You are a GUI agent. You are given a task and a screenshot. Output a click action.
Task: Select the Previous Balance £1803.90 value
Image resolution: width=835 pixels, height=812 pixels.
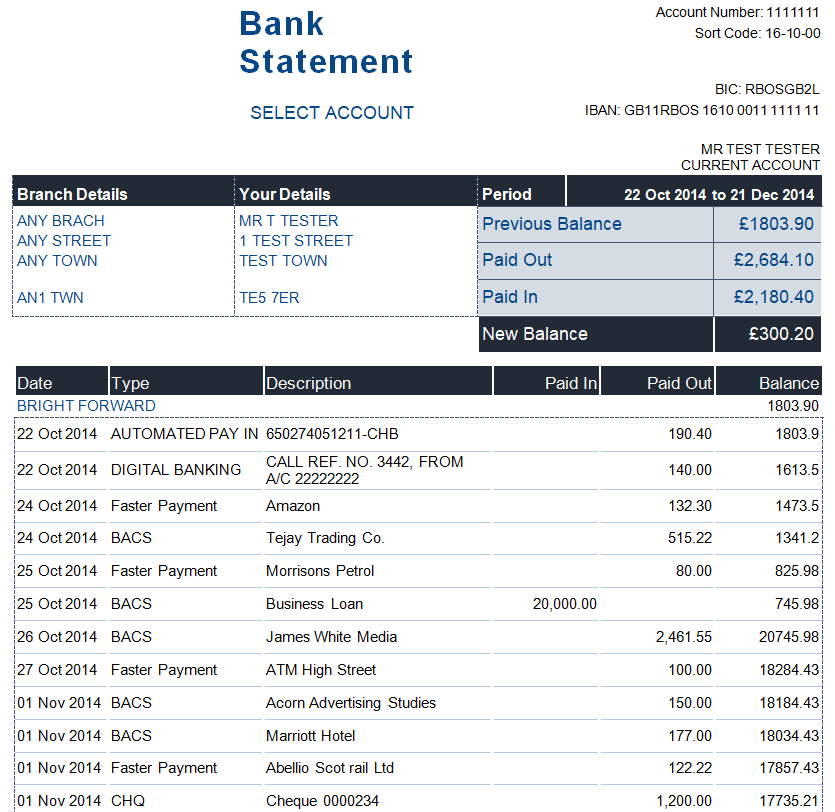click(776, 224)
